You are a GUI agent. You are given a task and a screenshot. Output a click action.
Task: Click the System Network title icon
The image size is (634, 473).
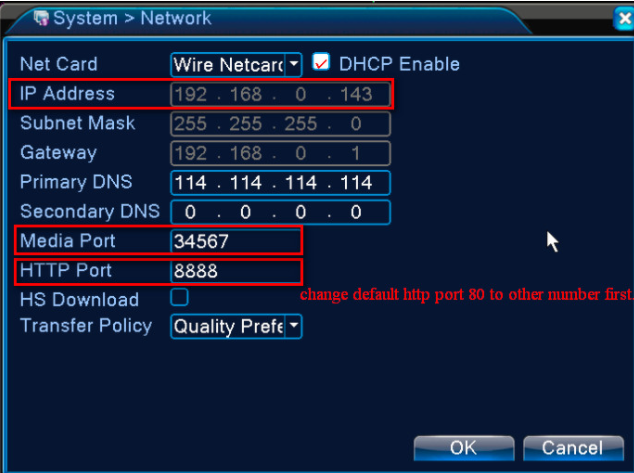coord(41,18)
